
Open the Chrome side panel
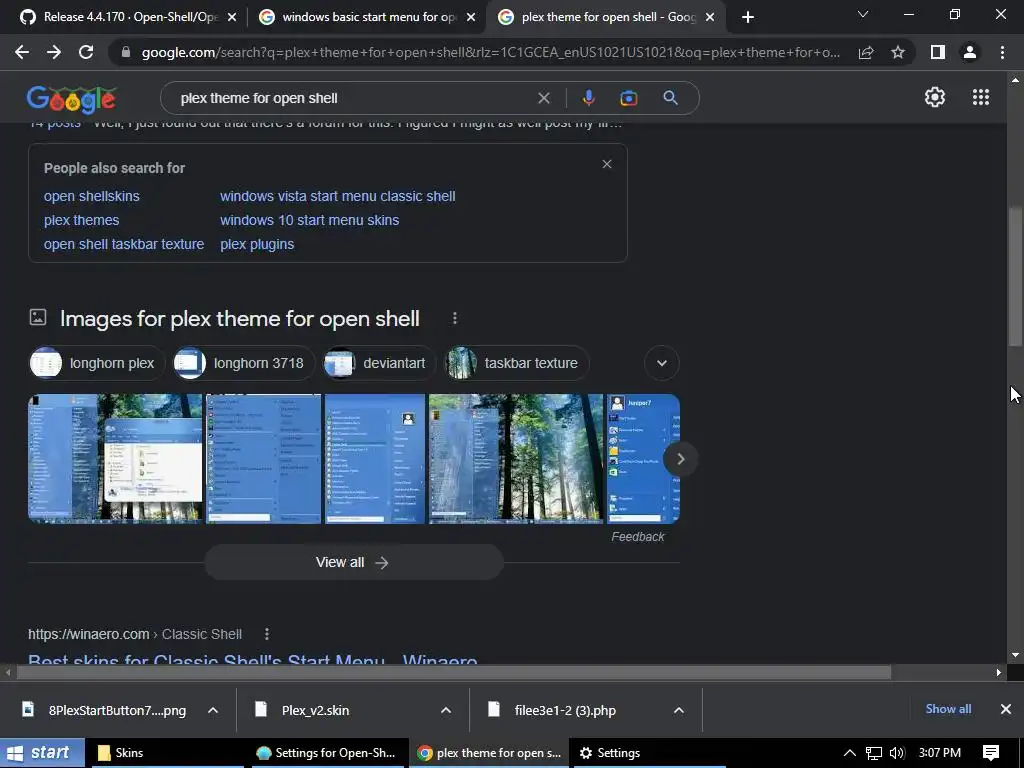(x=938, y=52)
